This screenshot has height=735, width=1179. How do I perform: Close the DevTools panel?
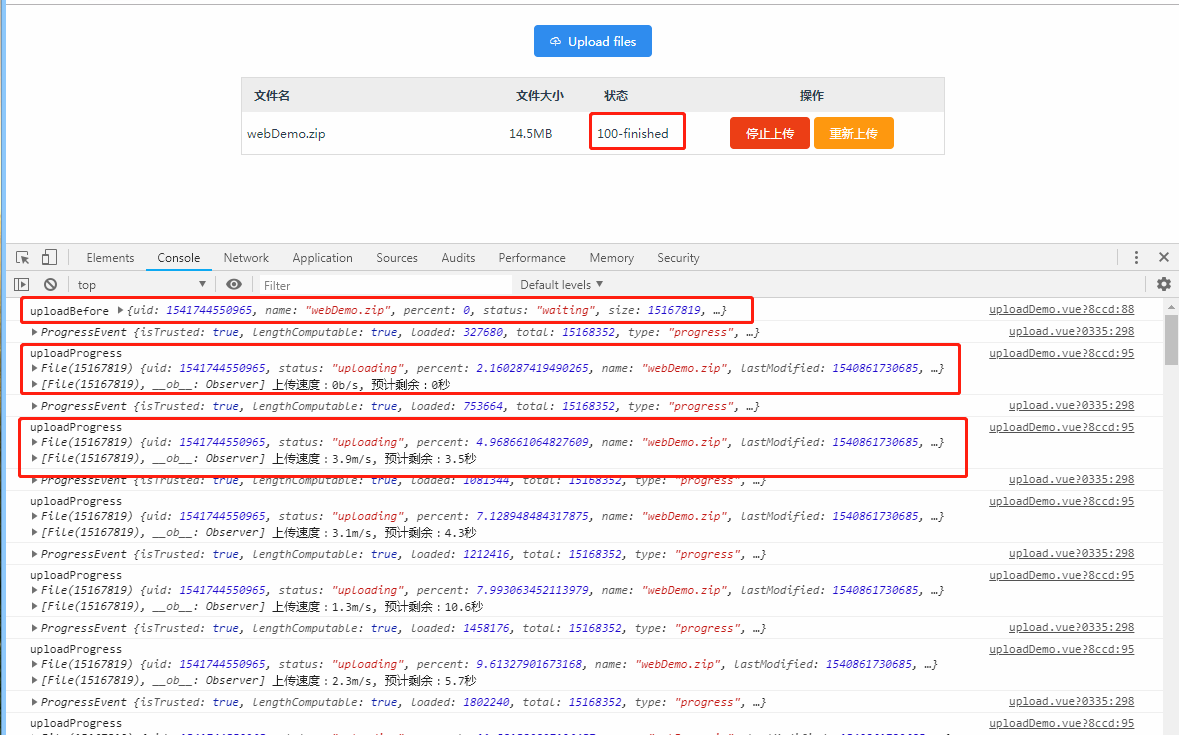(1164, 257)
